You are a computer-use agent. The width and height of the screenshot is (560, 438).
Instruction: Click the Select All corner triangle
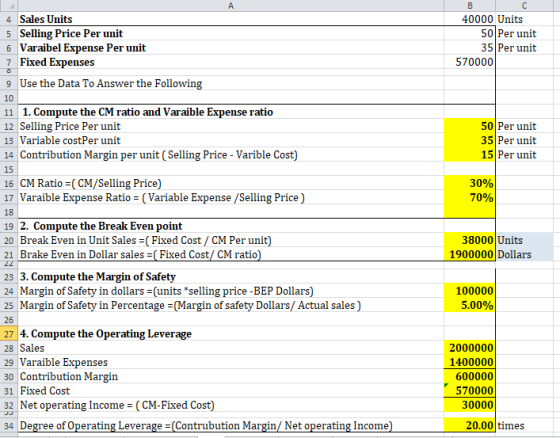(x=12, y=6)
